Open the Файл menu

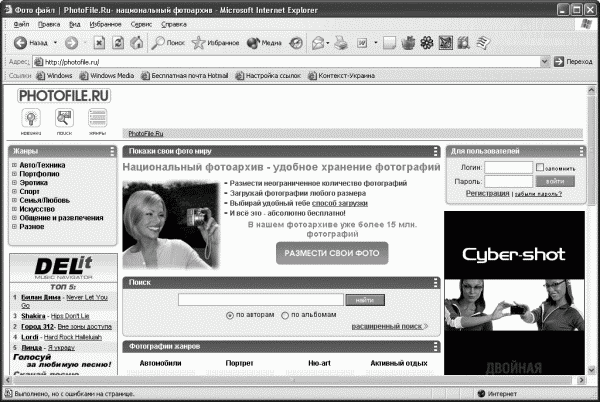click(21, 24)
